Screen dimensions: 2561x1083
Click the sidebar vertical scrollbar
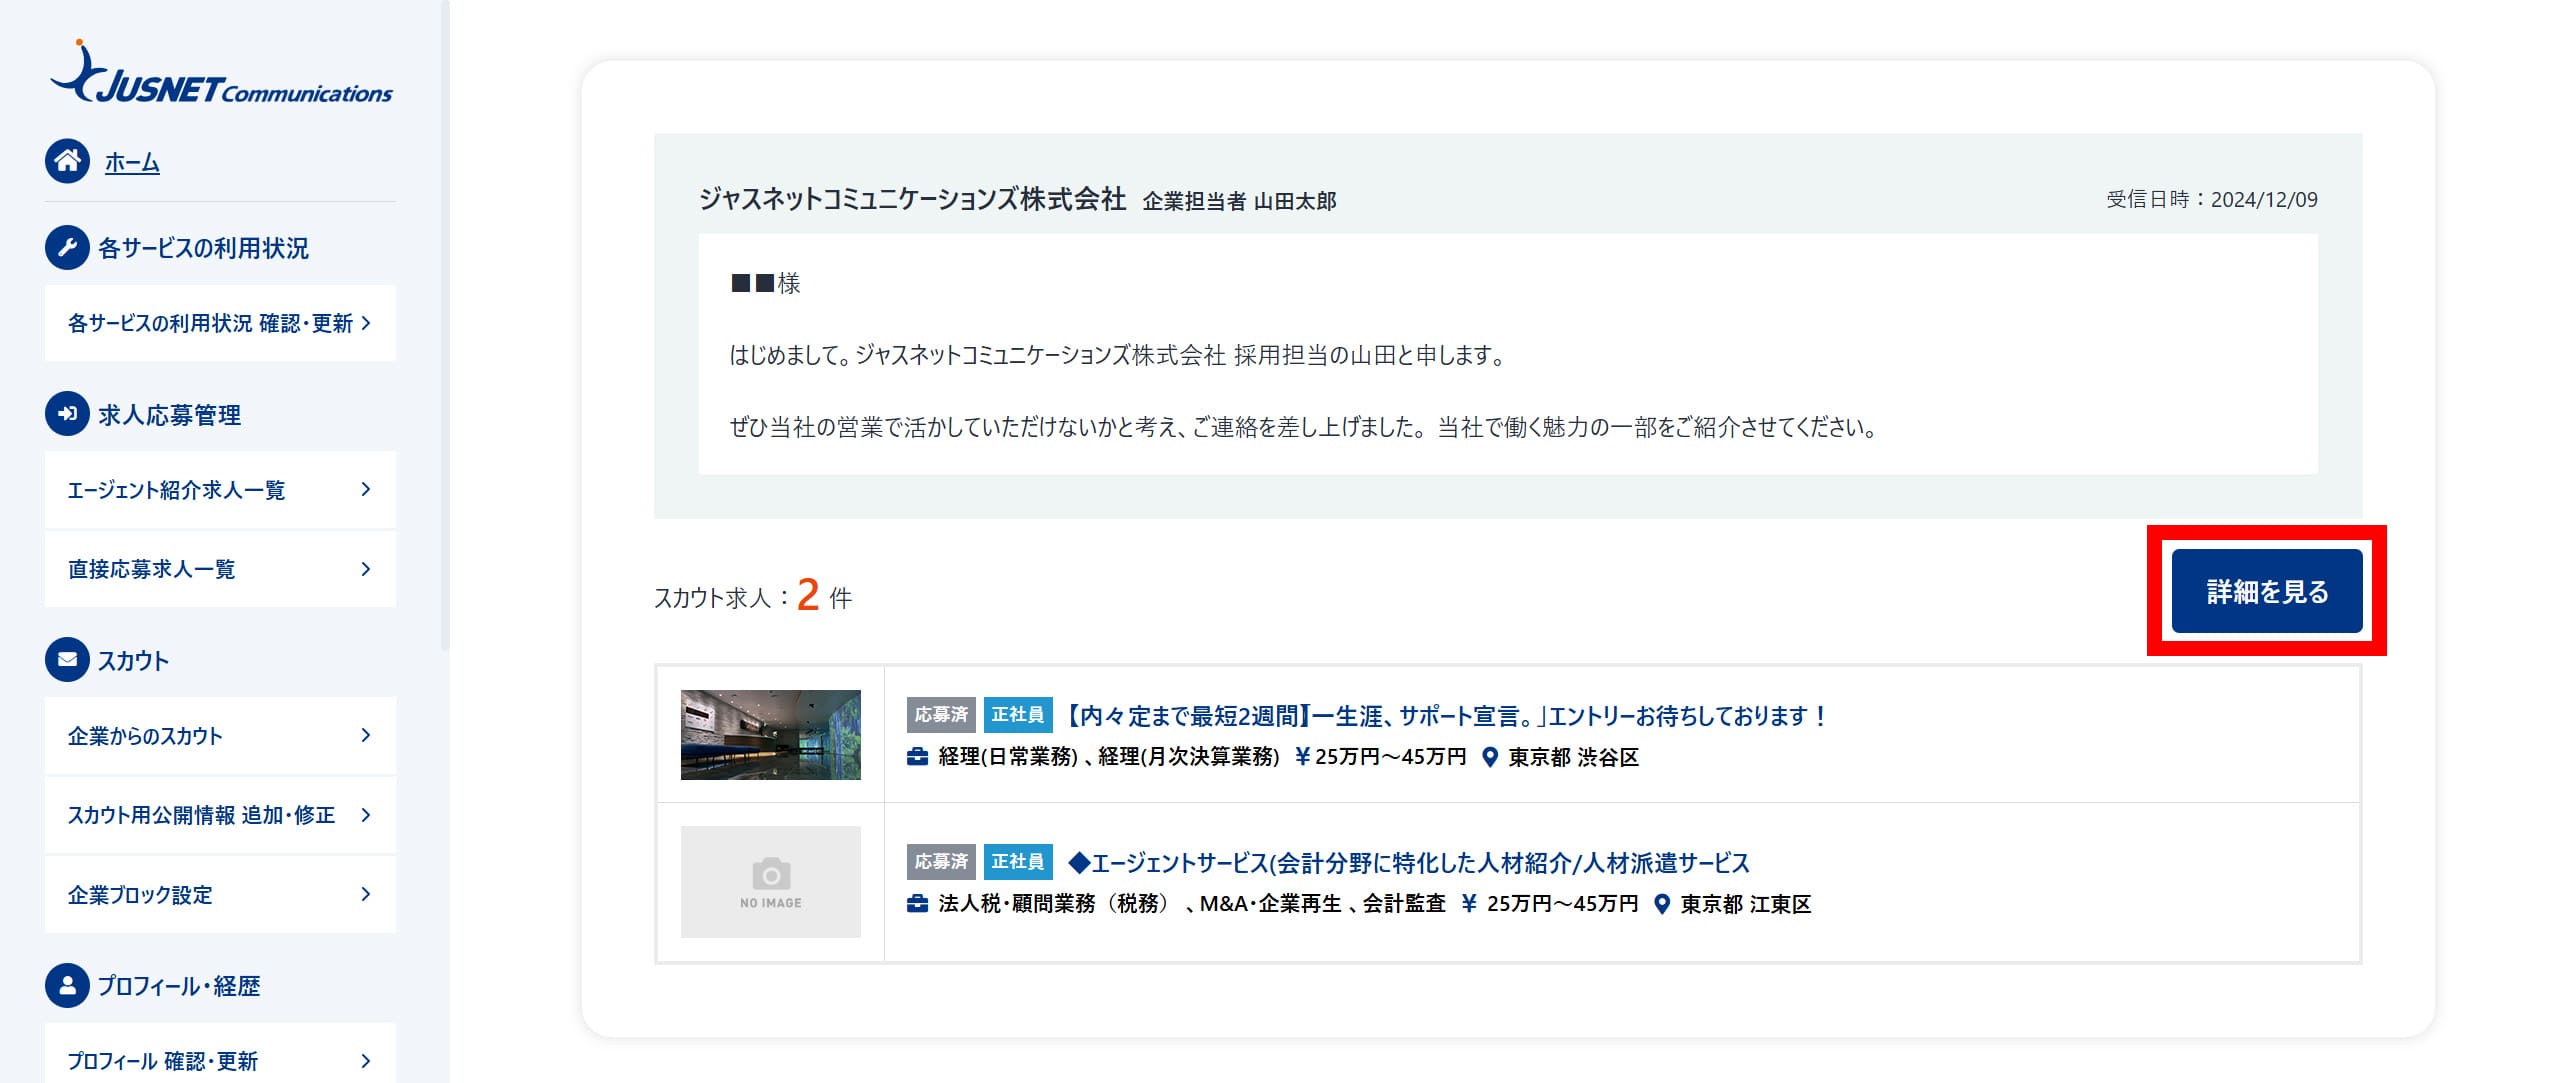coord(445,325)
